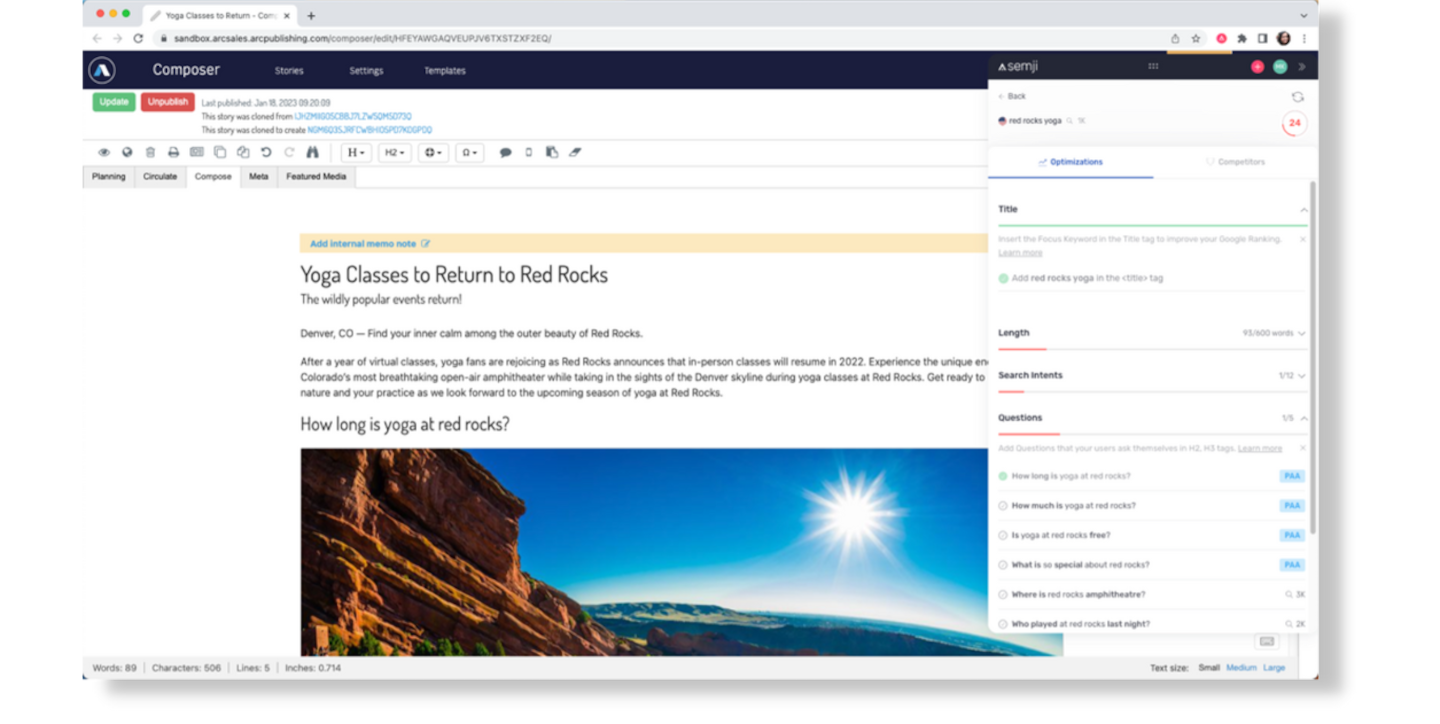This screenshot has height=724, width=1440.
Task: Check the 'How much is yoga at red rocks?' question
Action: click(x=1003, y=506)
